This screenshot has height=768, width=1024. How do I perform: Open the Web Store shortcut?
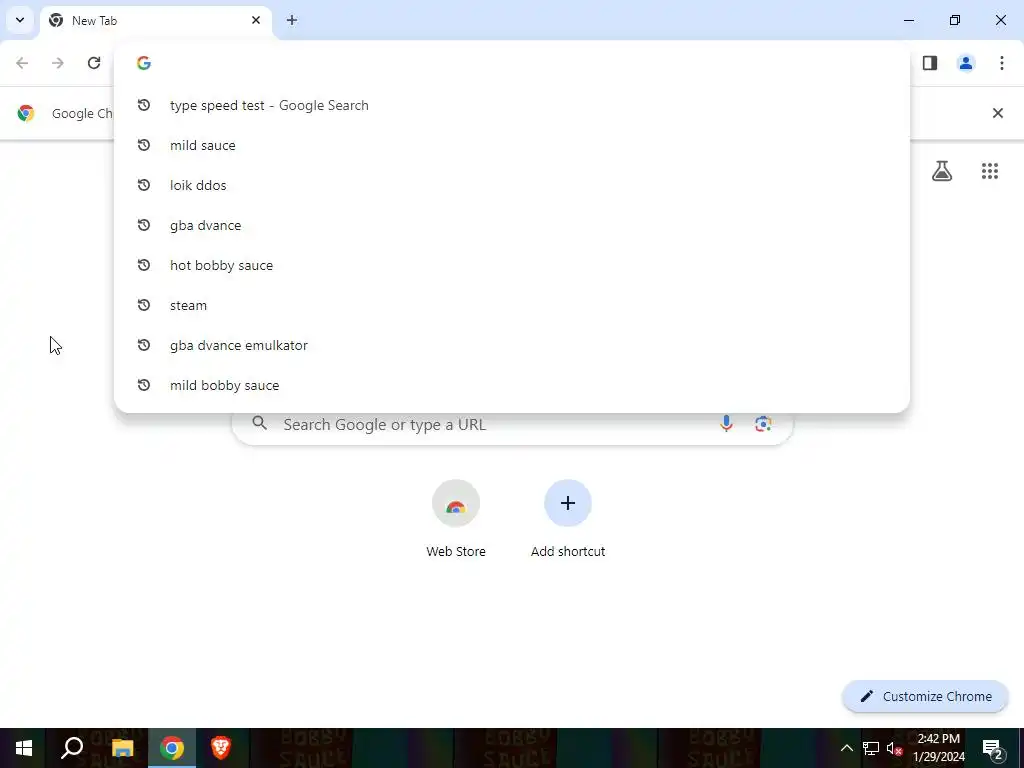click(456, 519)
